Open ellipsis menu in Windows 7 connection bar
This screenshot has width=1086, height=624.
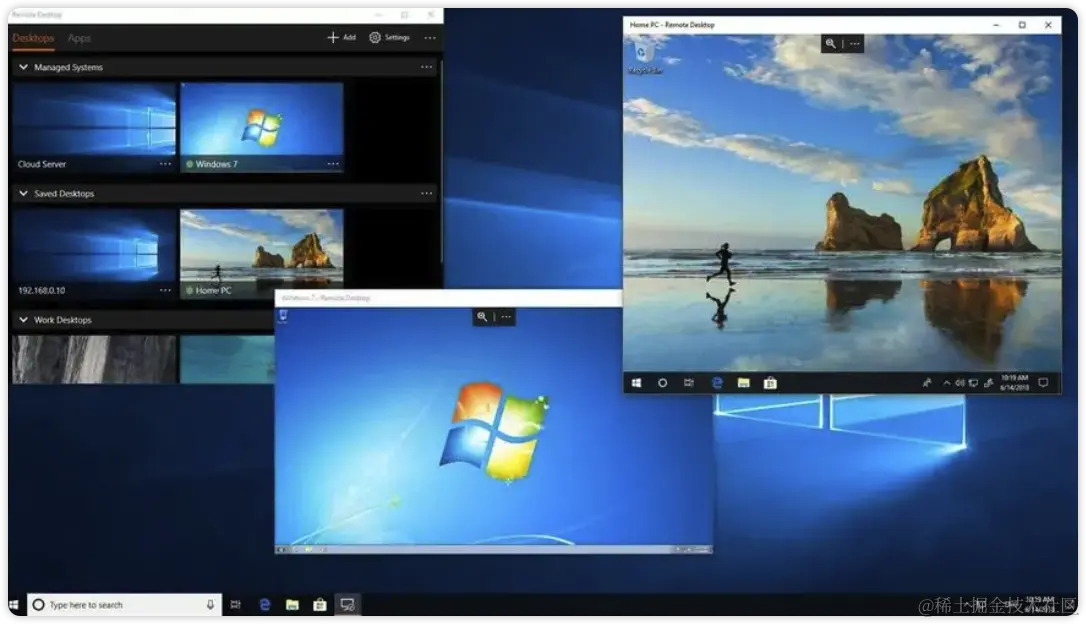tap(506, 317)
